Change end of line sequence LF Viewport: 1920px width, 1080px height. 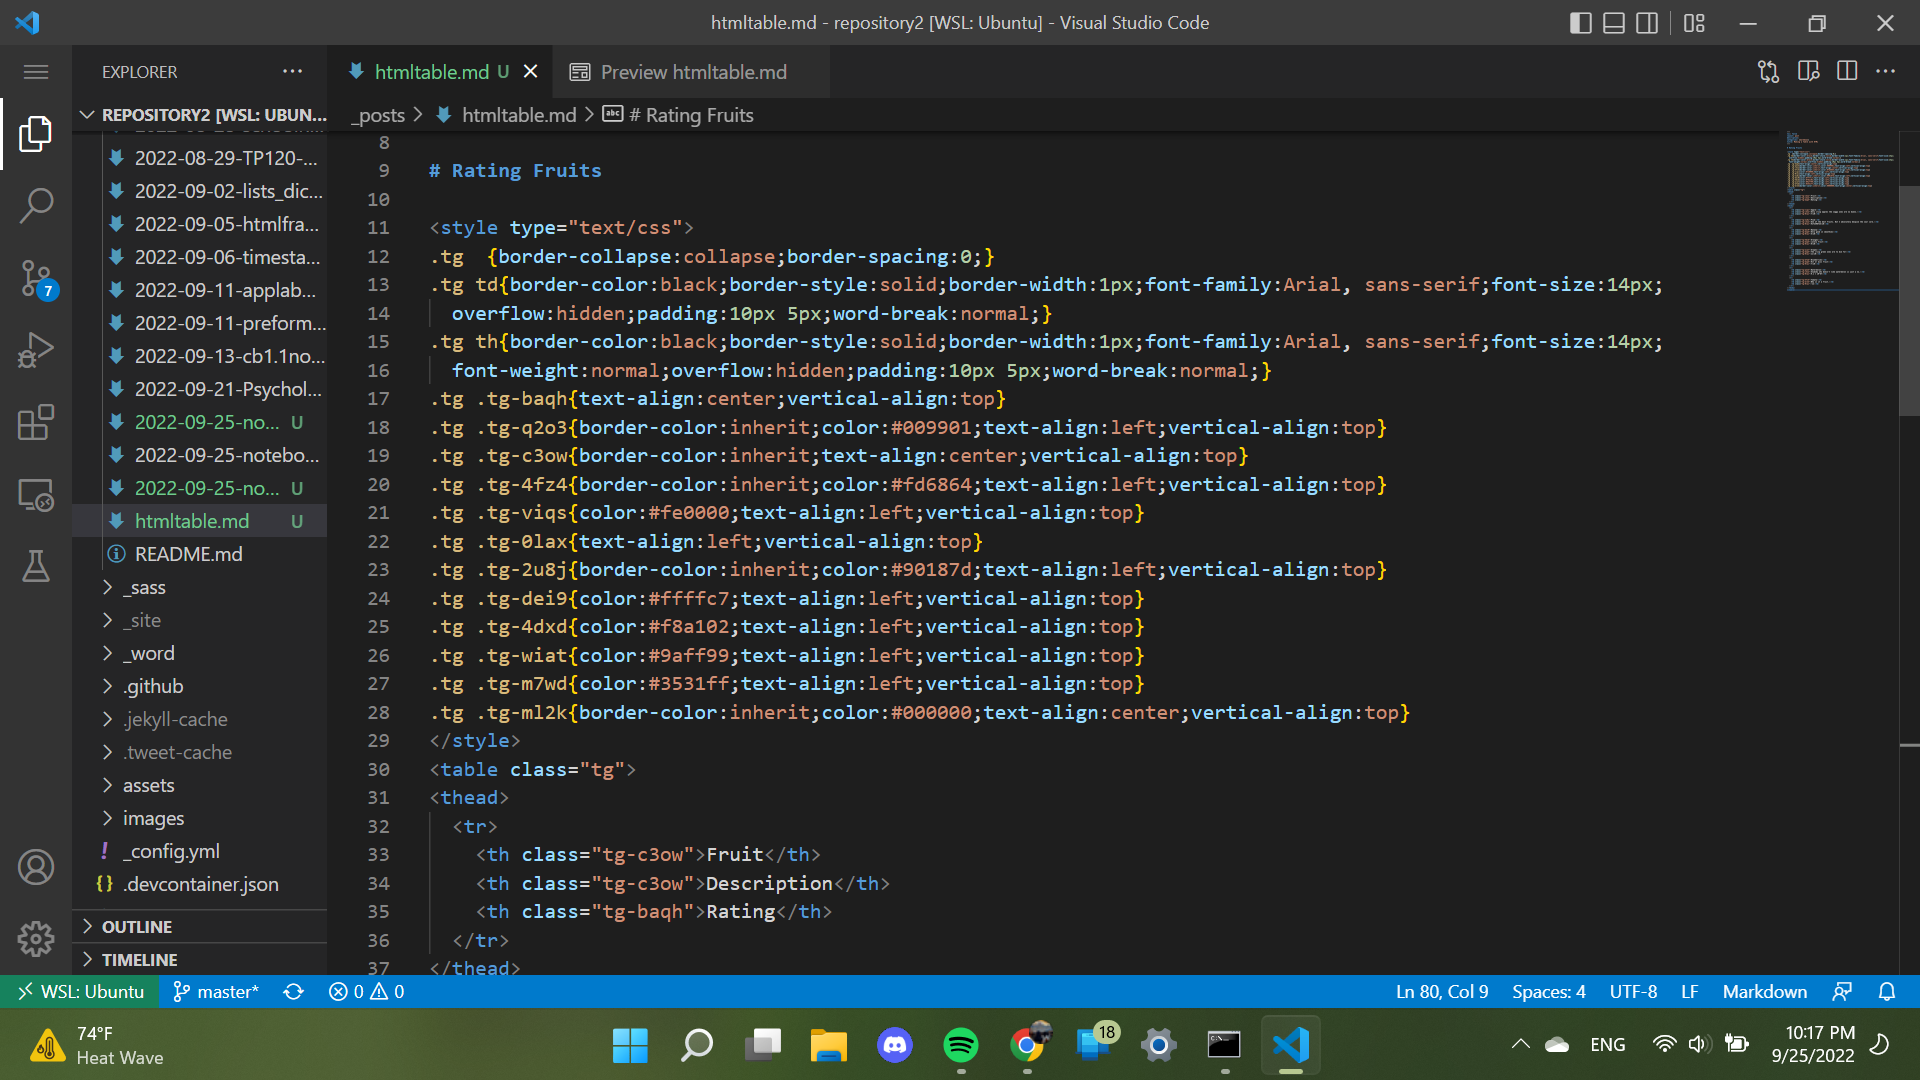click(x=1690, y=991)
